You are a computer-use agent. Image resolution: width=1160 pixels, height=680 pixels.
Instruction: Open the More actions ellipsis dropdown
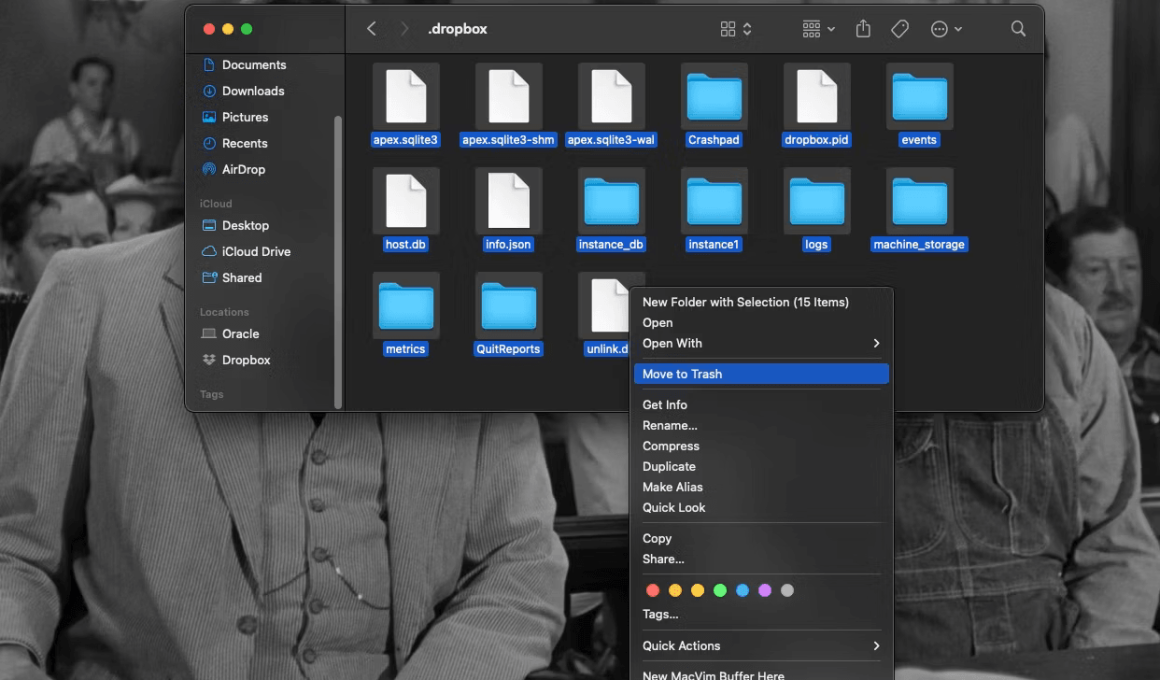[x=947, y=29]
